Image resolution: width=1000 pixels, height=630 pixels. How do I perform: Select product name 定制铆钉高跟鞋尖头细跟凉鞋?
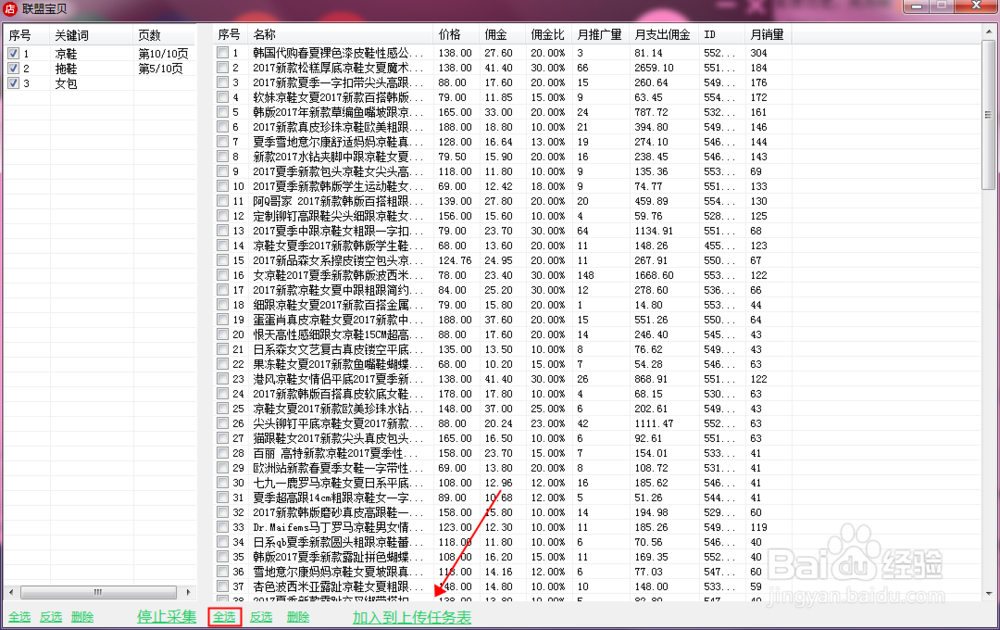coord(337,216)
